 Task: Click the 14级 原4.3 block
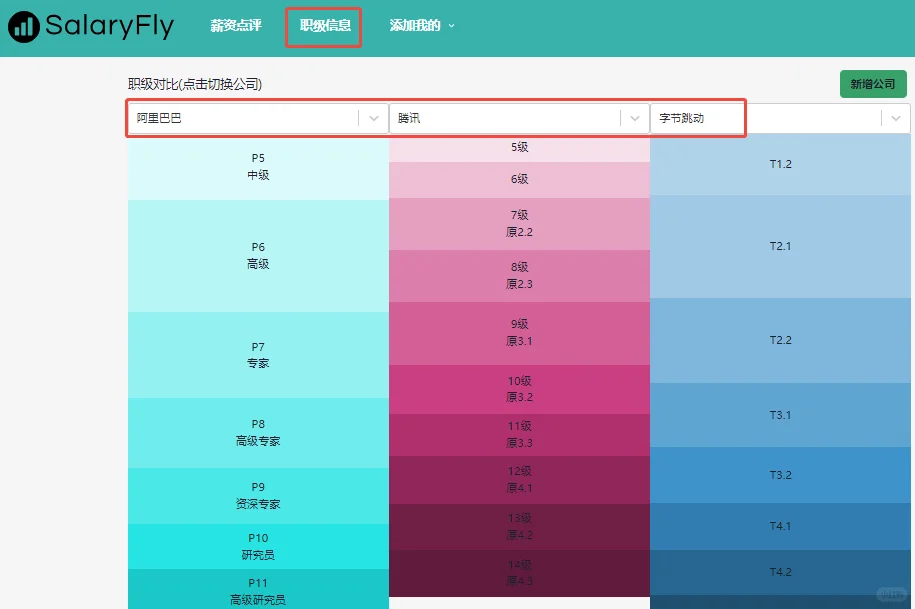(x=519, y=573)
